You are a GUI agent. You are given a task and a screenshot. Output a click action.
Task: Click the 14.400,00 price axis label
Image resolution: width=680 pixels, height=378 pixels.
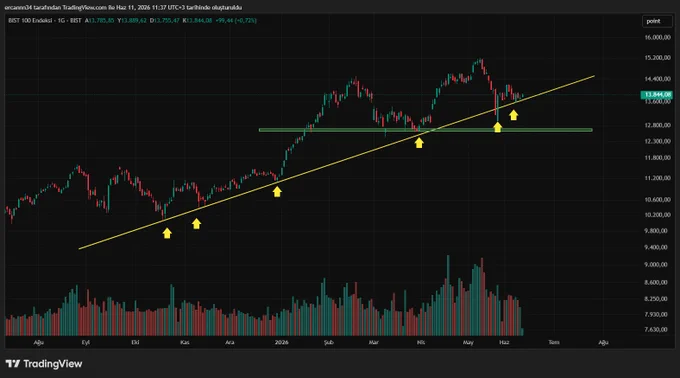coord(657,79)
